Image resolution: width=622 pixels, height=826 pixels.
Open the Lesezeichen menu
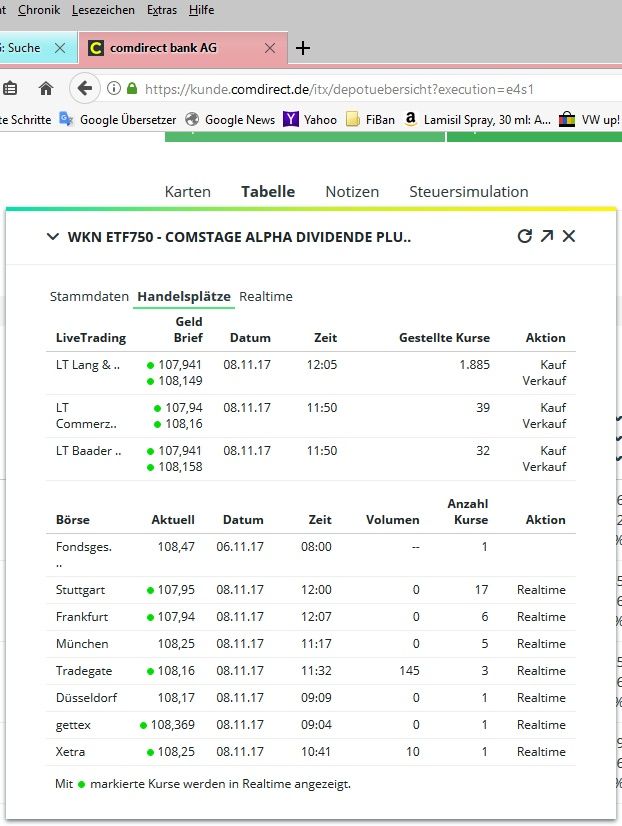click(x=104, y=10)
